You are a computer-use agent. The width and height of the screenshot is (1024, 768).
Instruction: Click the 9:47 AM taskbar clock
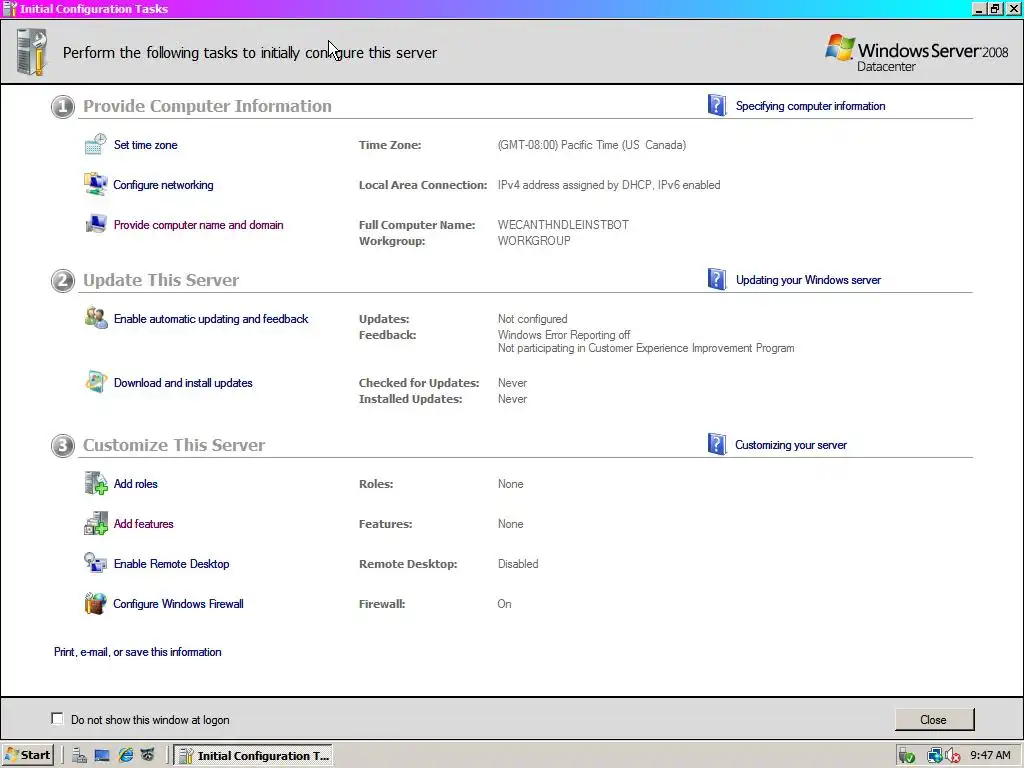coord(990,756)
